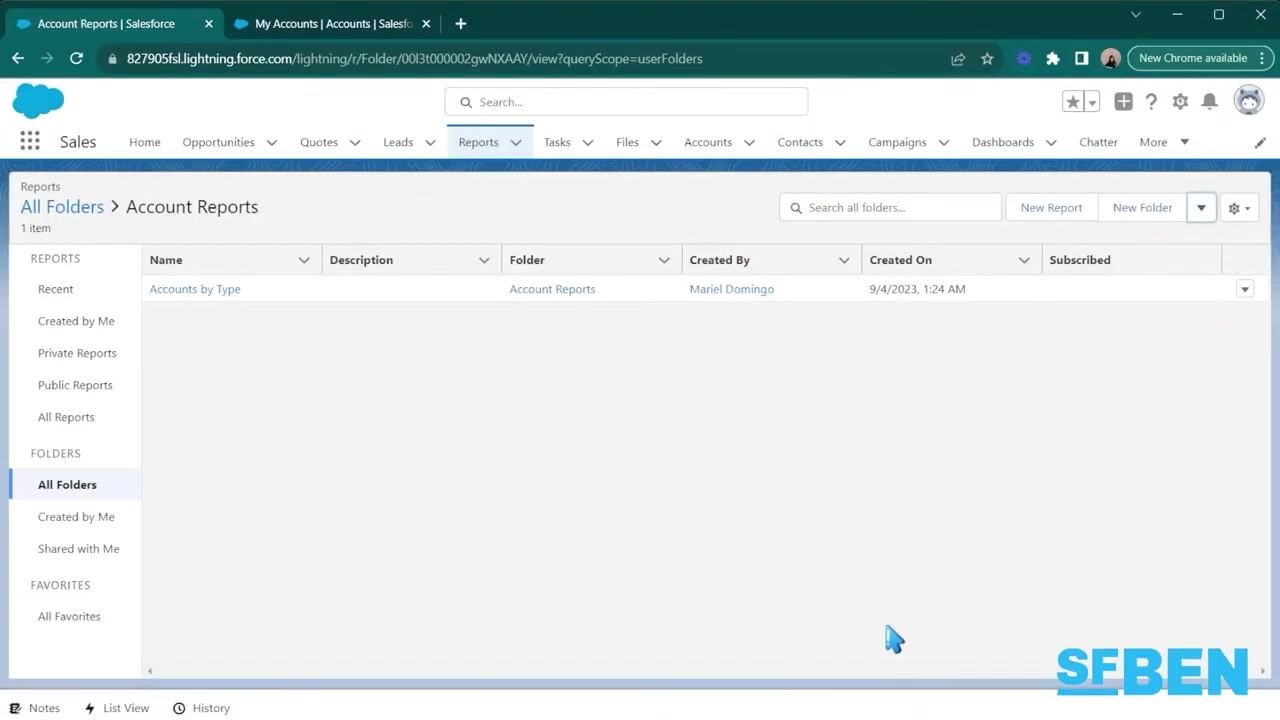1280x720 pixels.
Task: Open the notifications bell
Action: tap(1209, 102)
